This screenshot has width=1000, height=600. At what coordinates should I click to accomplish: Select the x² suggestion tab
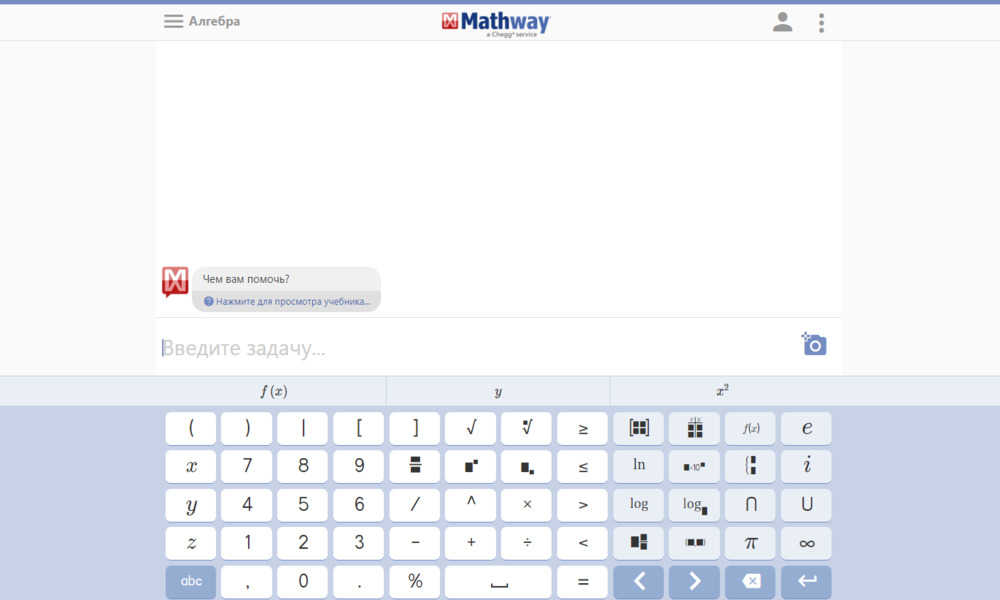pos(722,391)
